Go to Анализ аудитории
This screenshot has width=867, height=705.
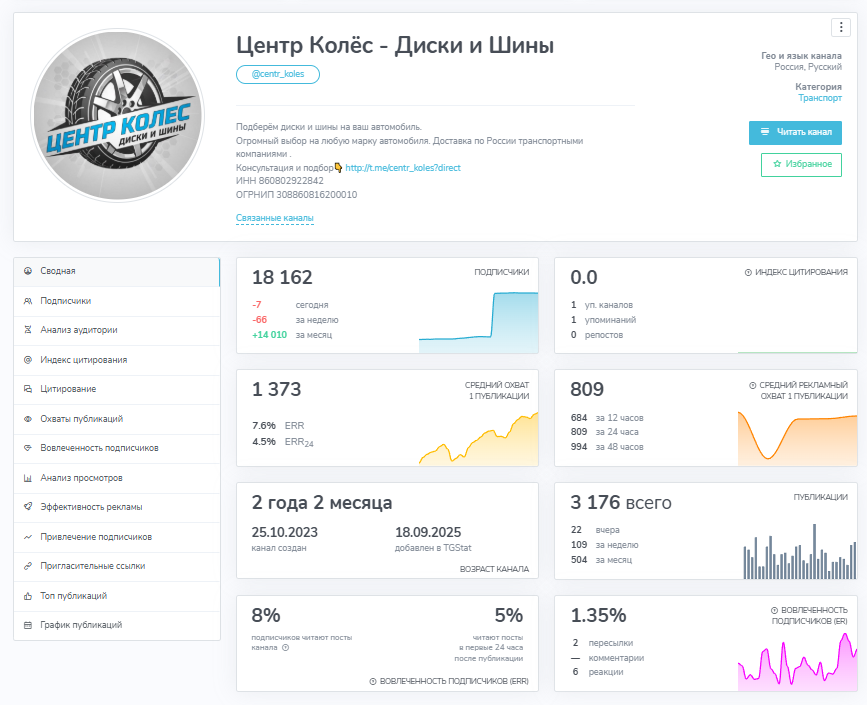(x=116, y=331)
